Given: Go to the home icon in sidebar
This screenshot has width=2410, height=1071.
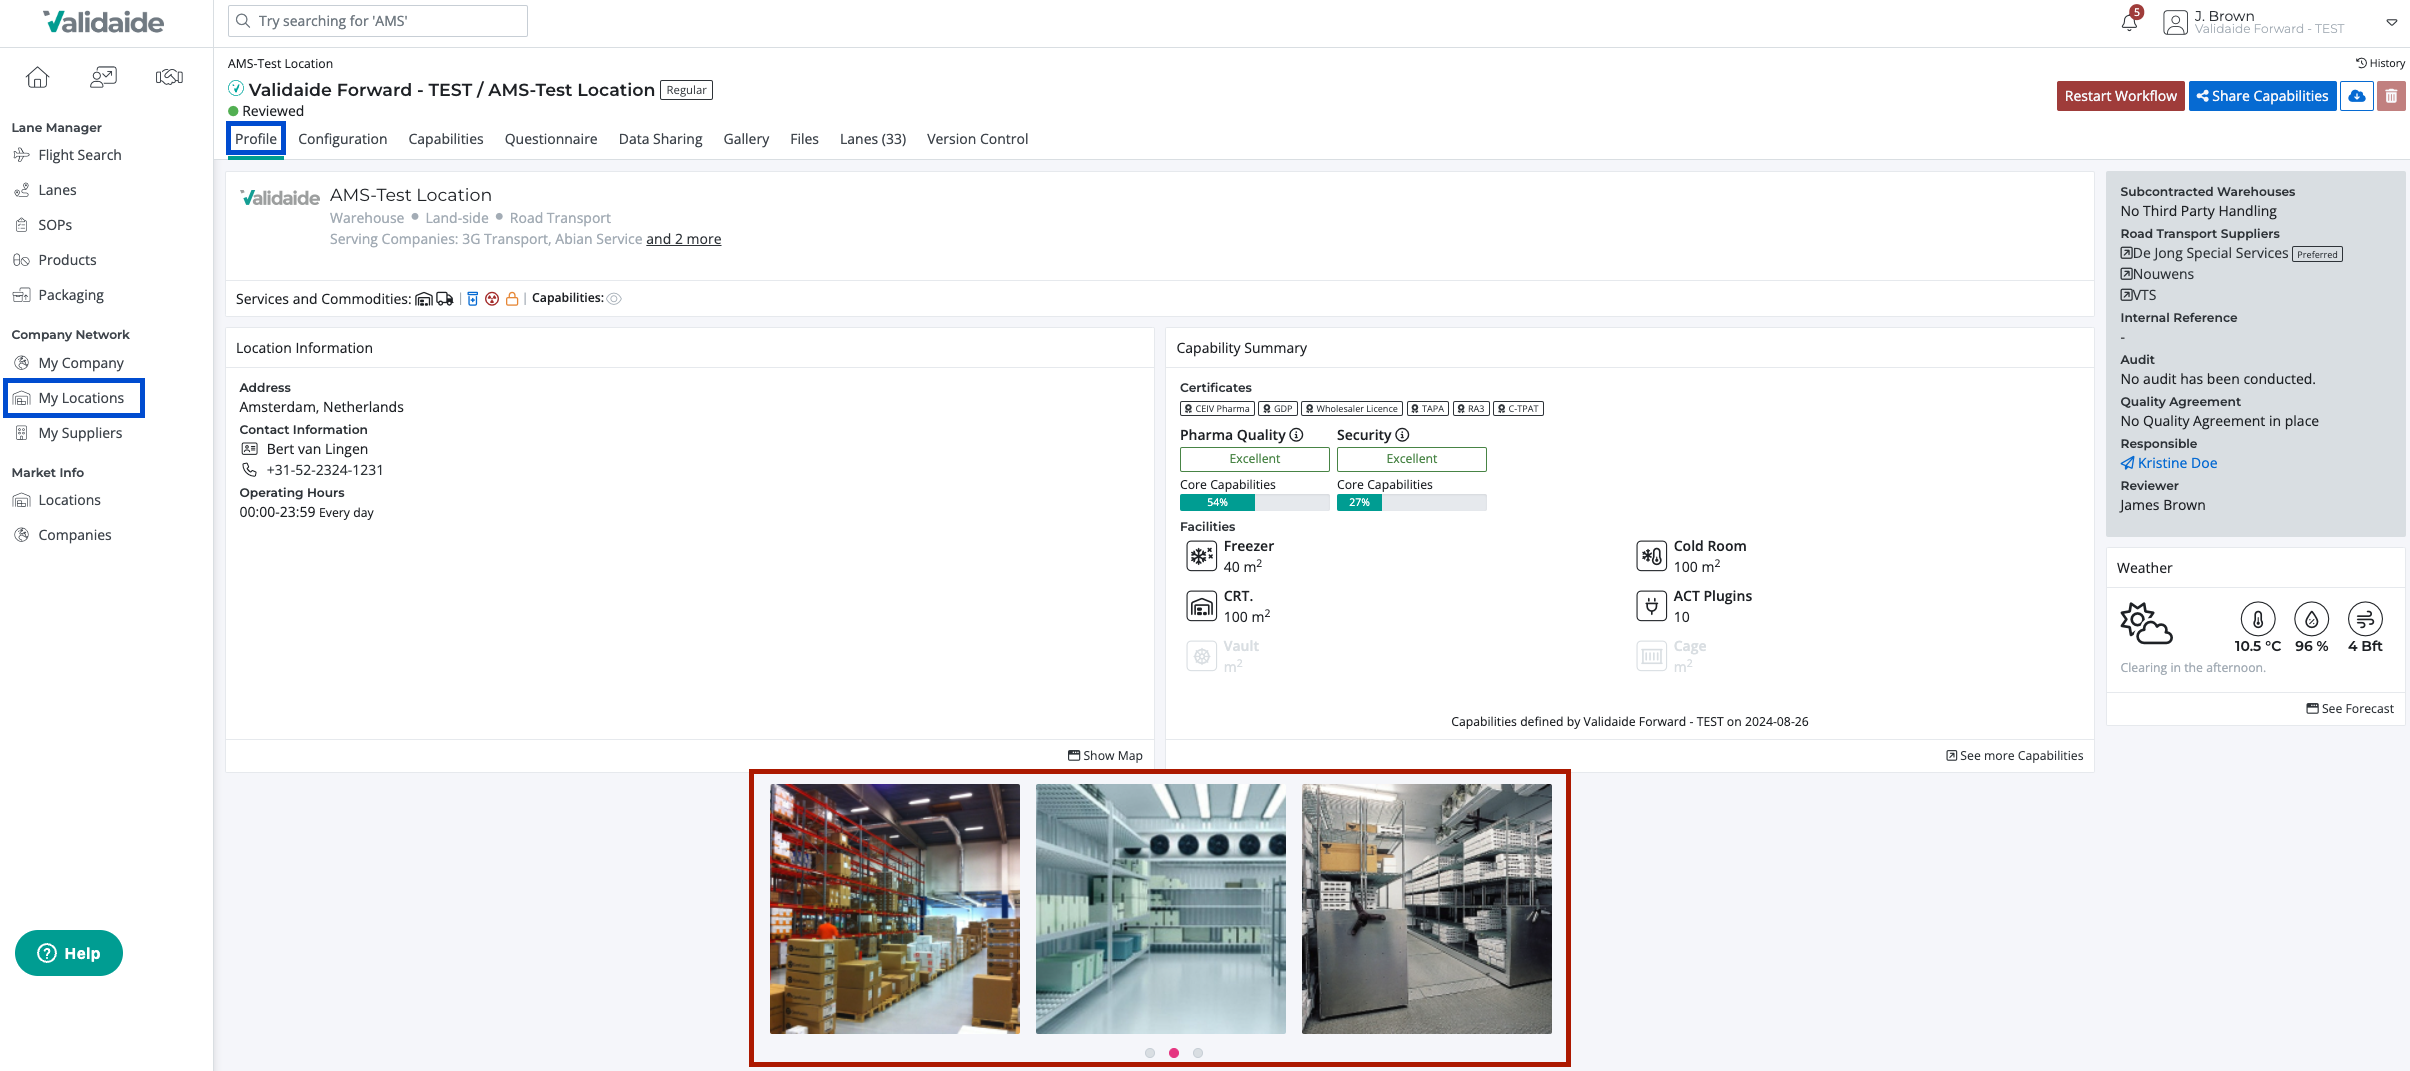Looking at the screenshot, I should (37, 77).
